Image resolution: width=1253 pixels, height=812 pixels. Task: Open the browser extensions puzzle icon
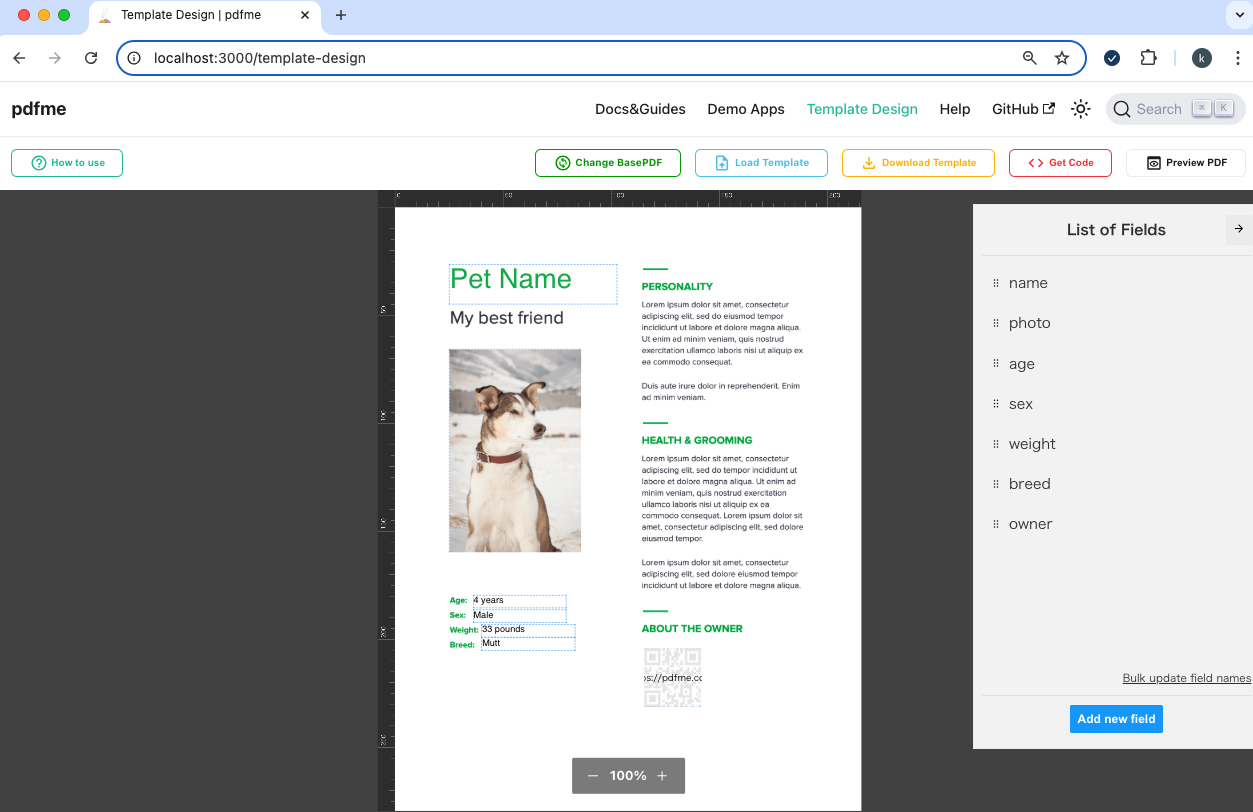point(1148,58)
